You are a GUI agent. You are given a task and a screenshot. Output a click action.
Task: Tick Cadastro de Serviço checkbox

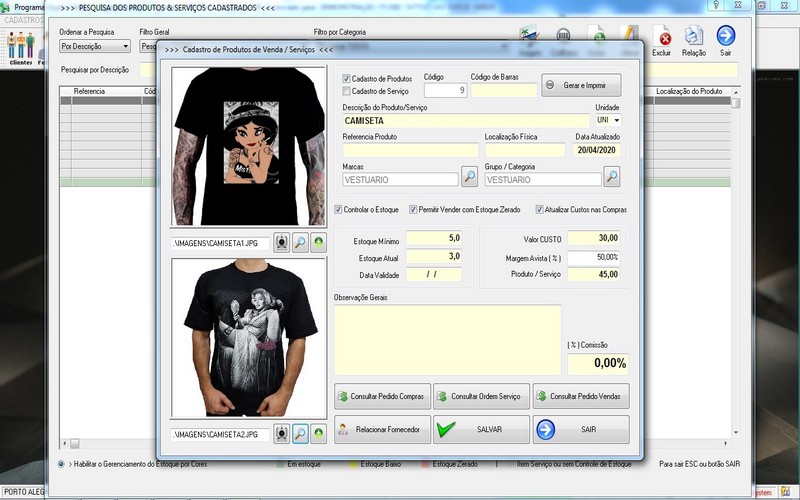tap(346, 91)
